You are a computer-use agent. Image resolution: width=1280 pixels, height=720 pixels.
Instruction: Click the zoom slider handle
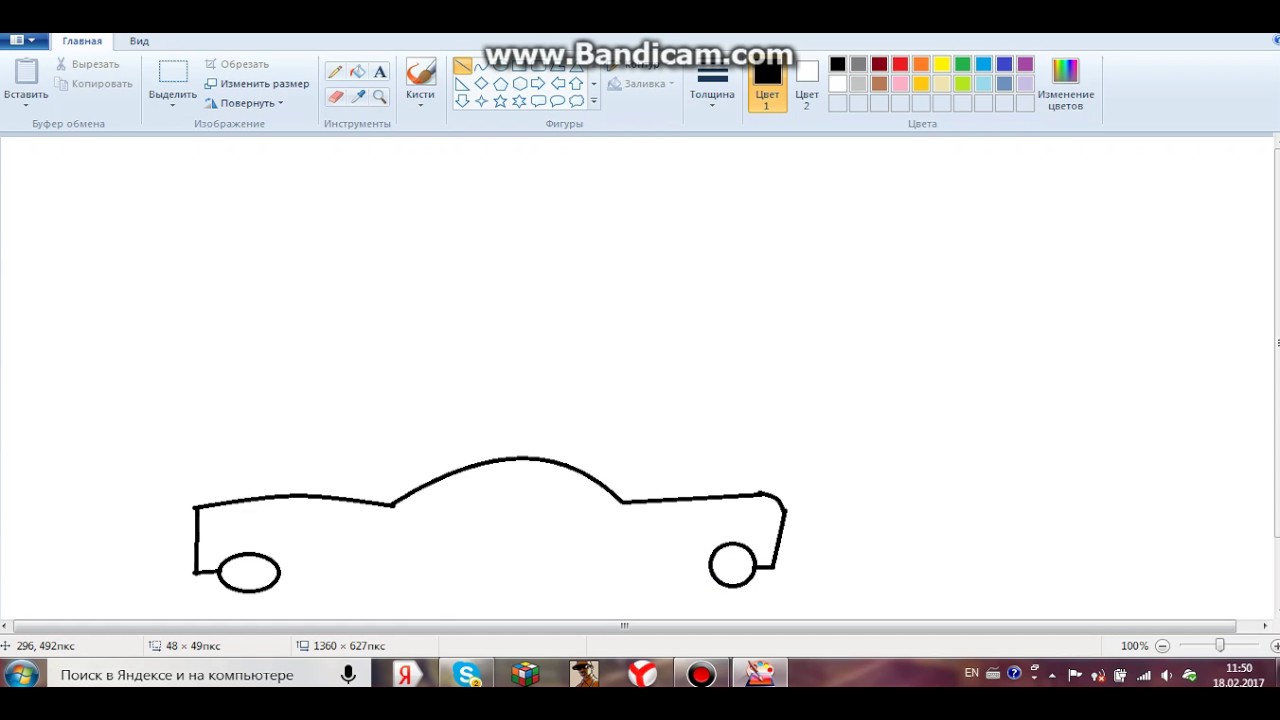point(1219,646)
